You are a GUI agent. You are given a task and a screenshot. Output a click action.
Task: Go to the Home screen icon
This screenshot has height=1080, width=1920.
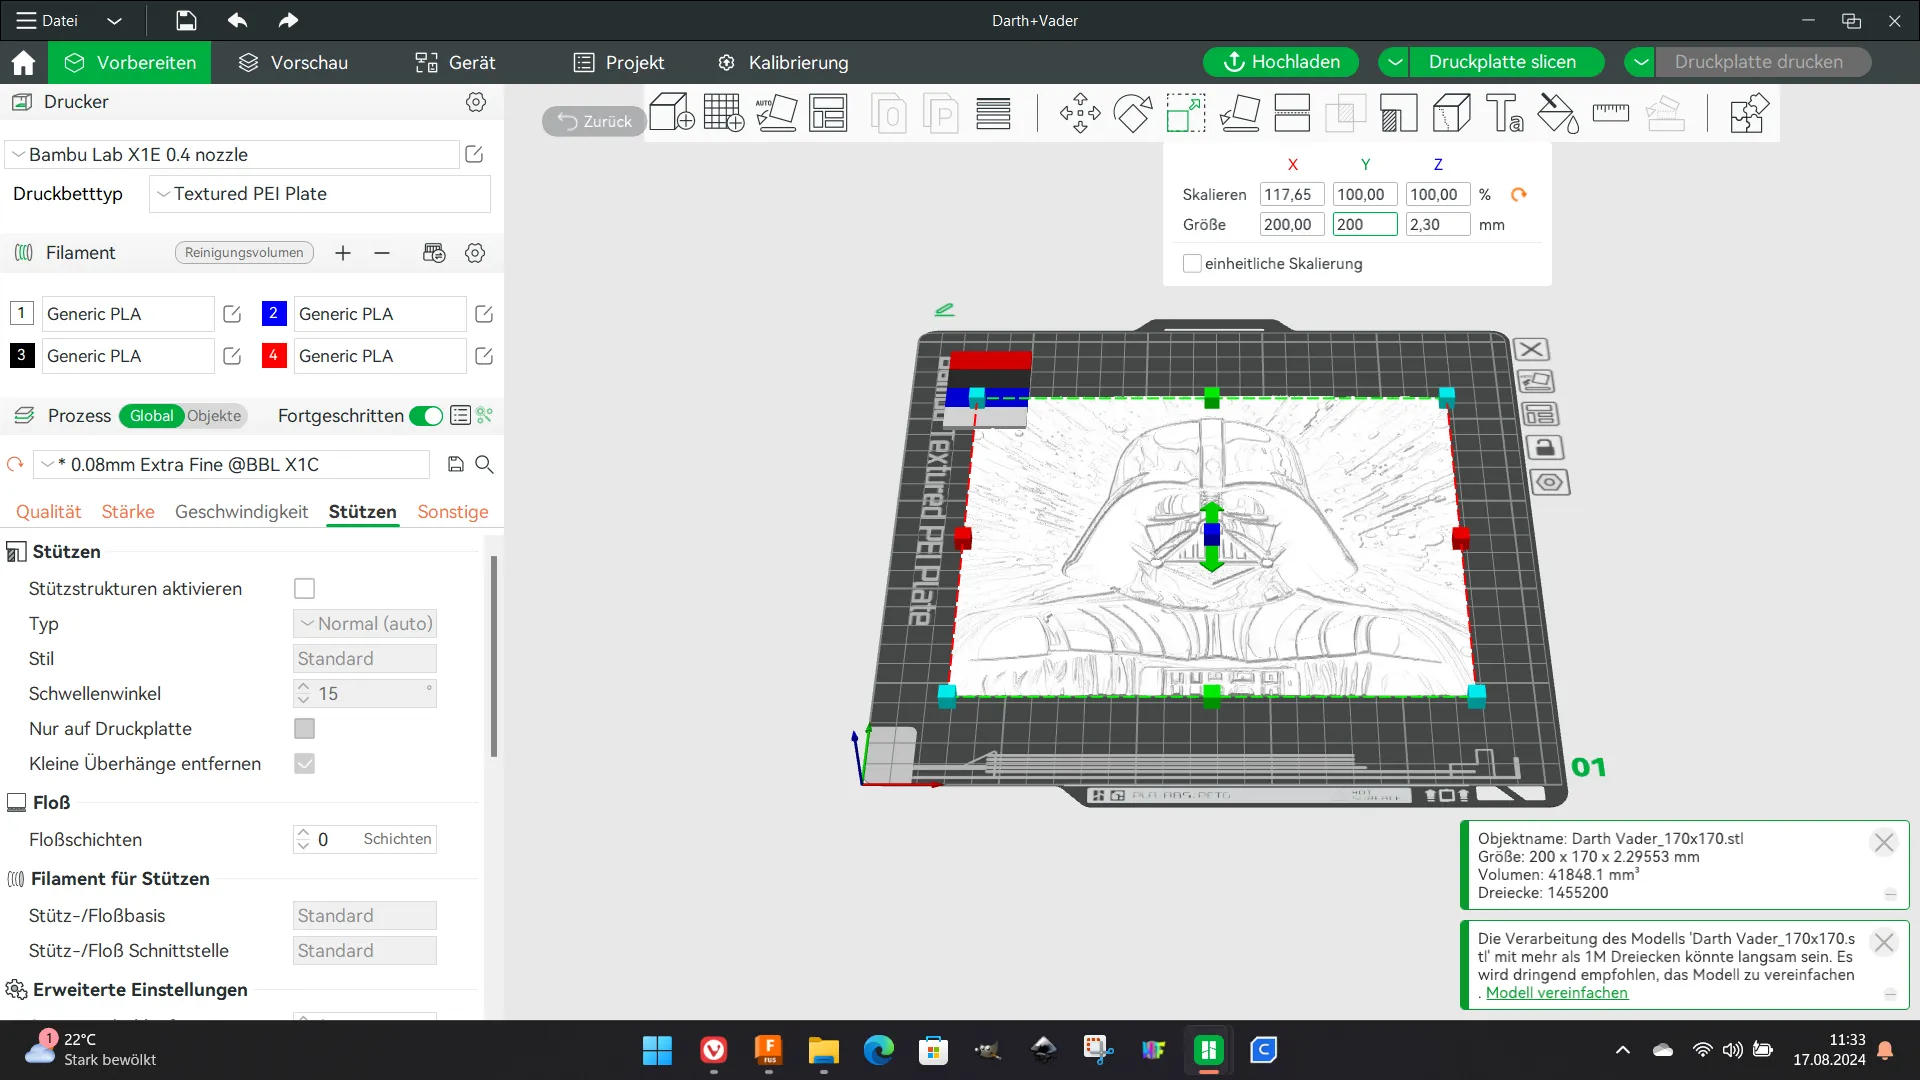coord(23,63)
